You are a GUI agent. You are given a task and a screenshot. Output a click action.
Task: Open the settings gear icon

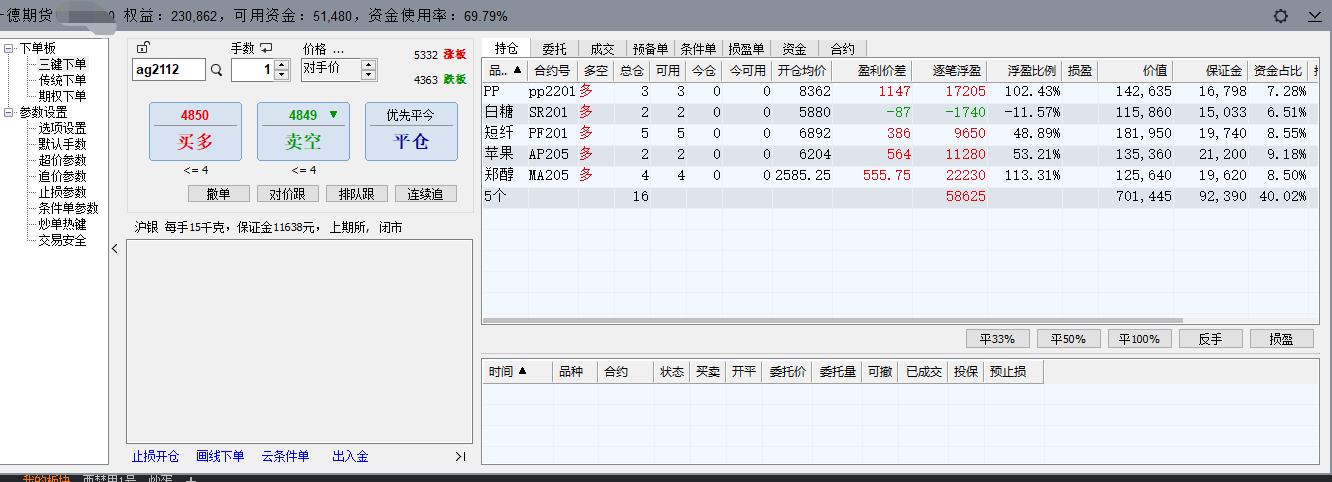(x=1281, y=16)
